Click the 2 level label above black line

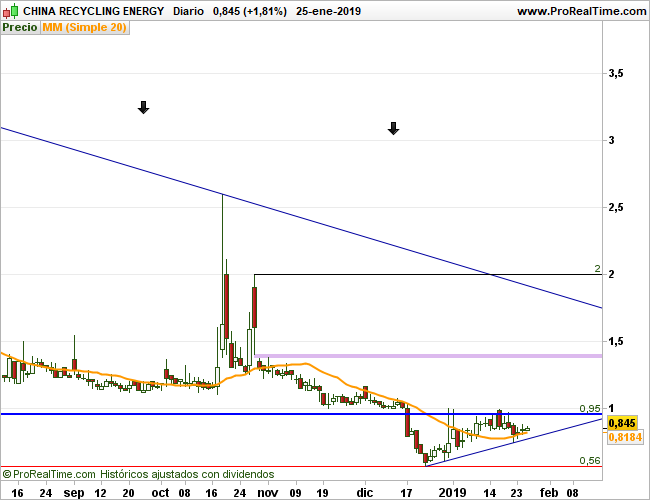click(x=597, y=269)
